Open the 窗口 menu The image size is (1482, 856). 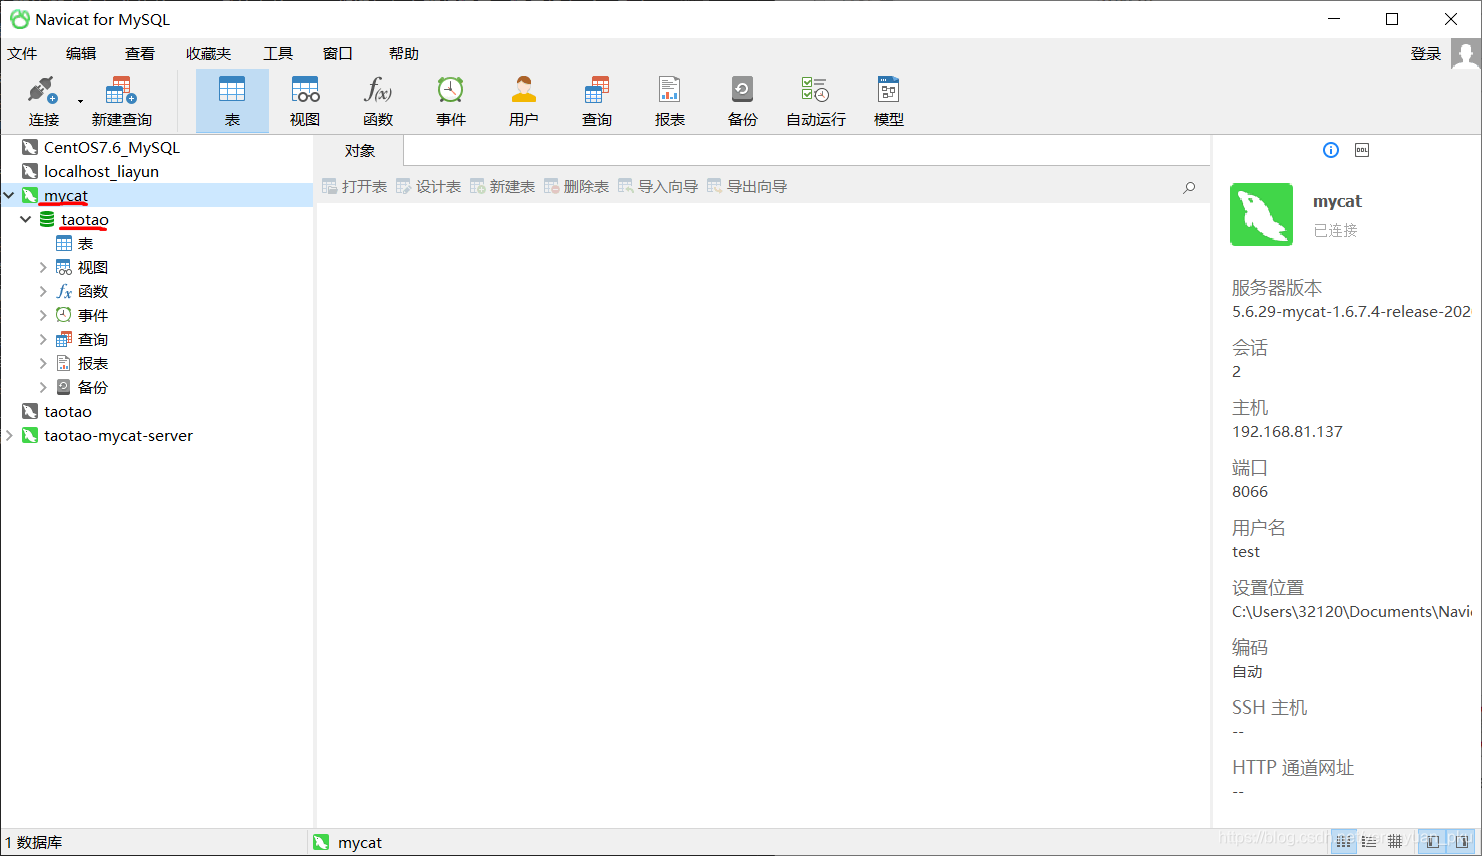tap(338, 54)
